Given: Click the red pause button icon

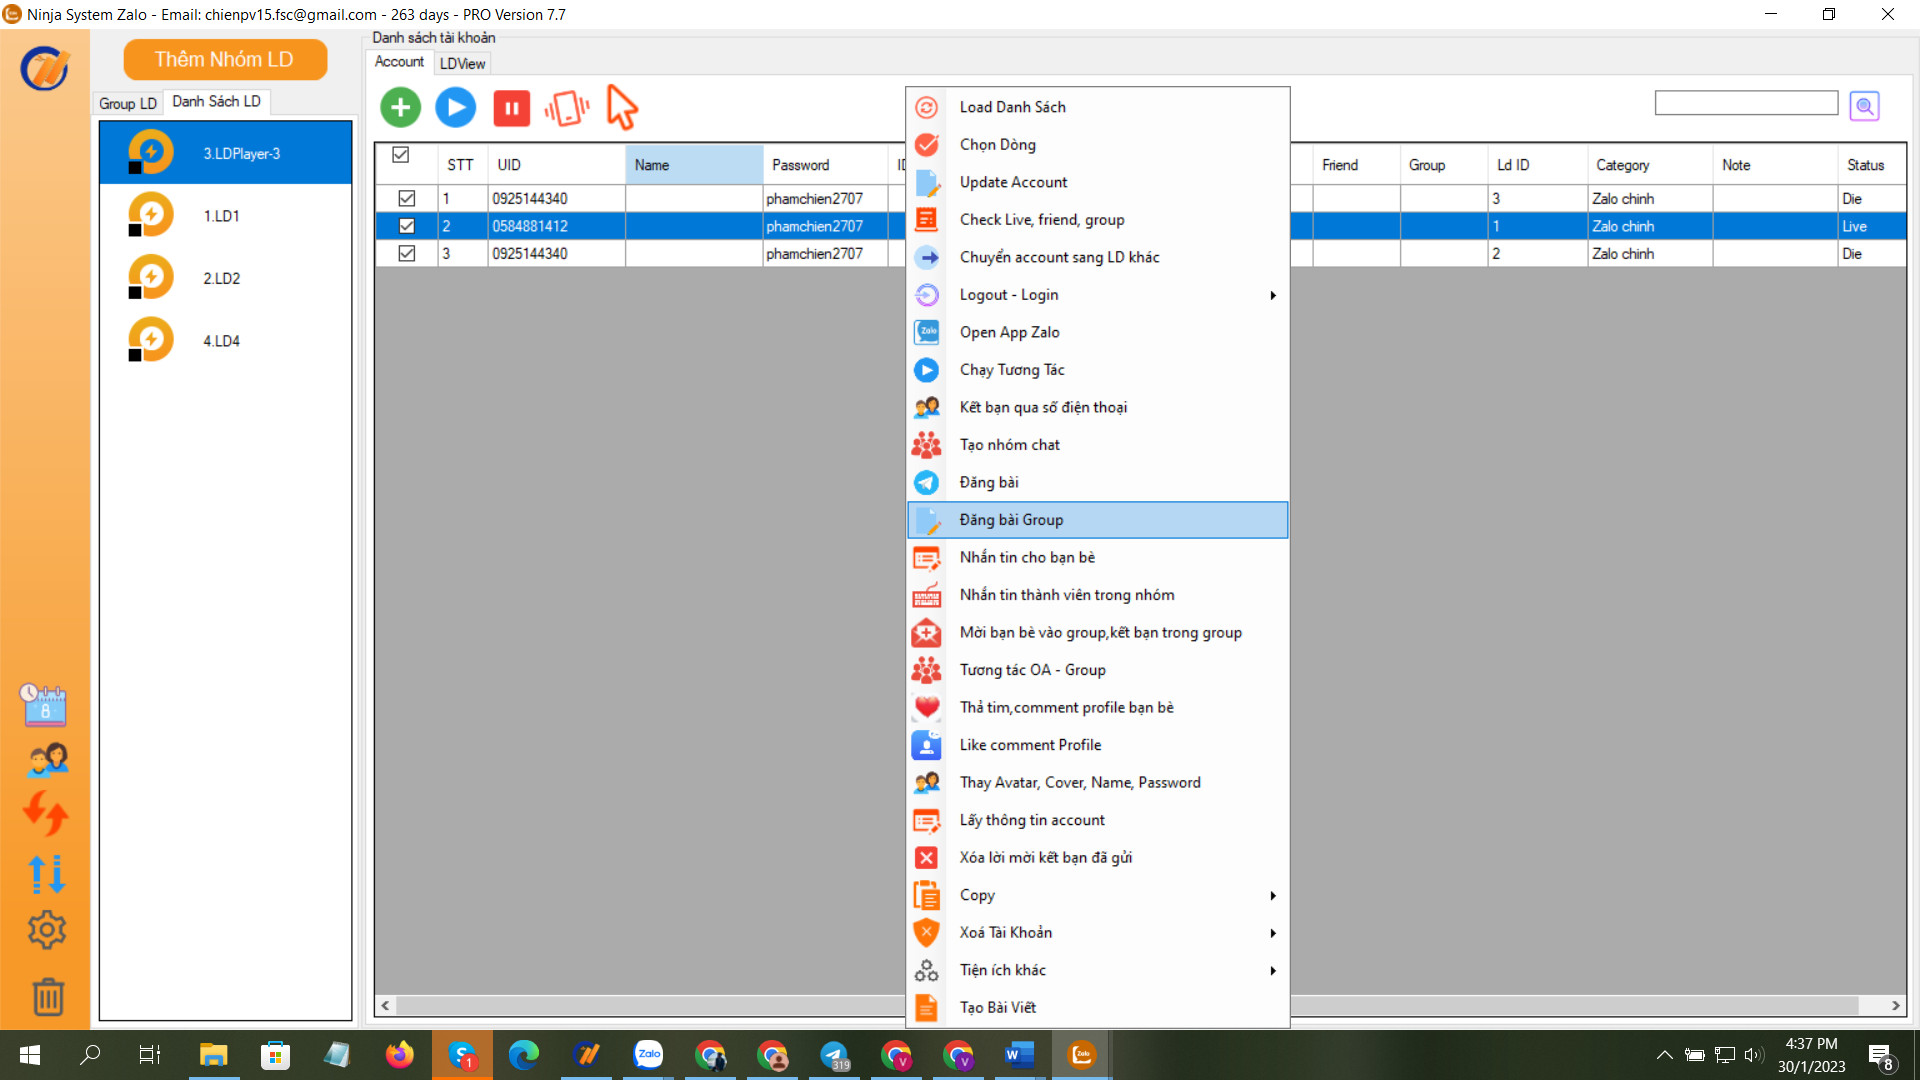Looking at the screenshot, I should click(x=511, y=108).
